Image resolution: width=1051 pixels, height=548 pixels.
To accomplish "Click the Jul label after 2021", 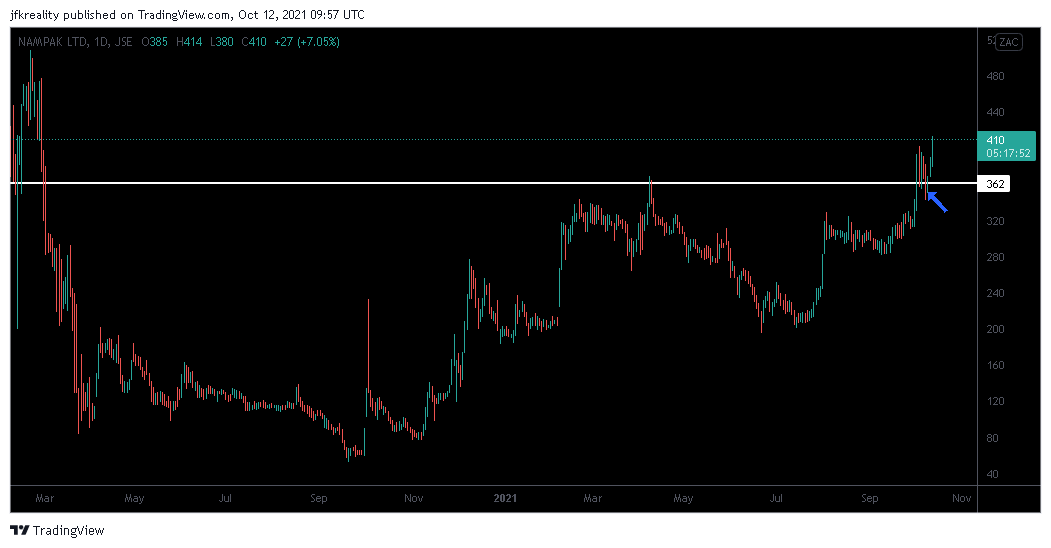I will [776, 498].
